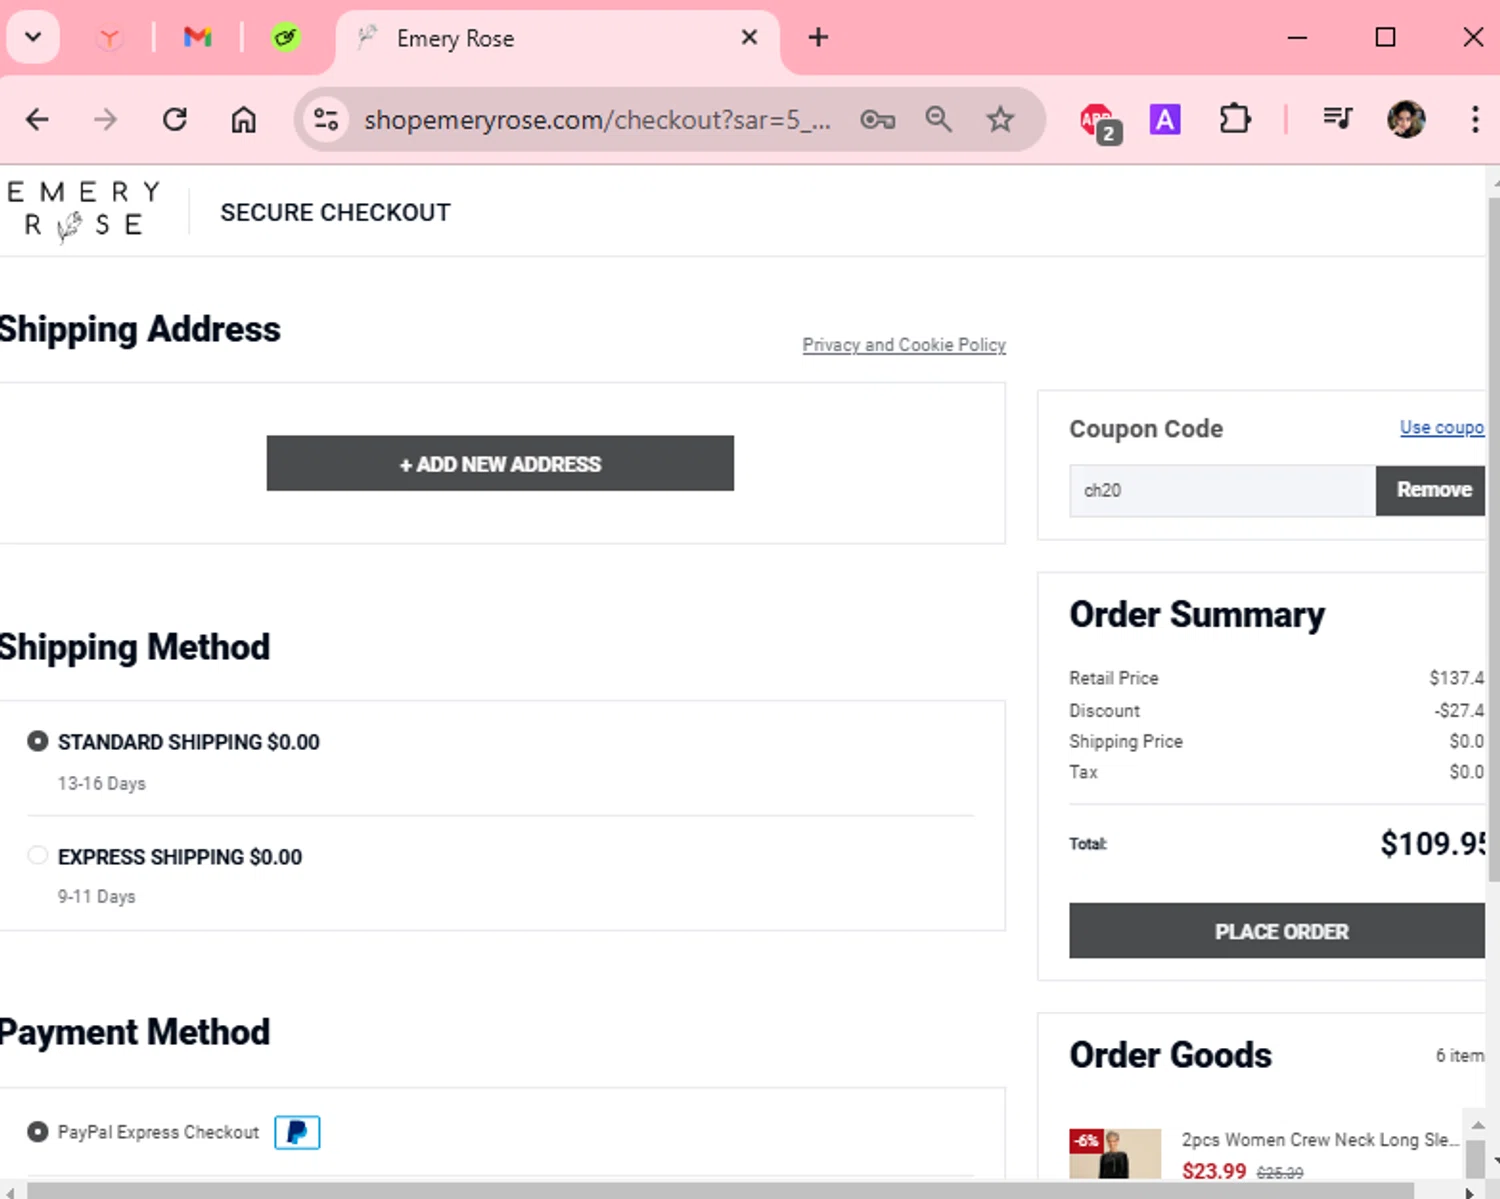Open the tab search dropdown arrow
Viewport: 1500px width, 1199px height.
(x=33, y=38)
